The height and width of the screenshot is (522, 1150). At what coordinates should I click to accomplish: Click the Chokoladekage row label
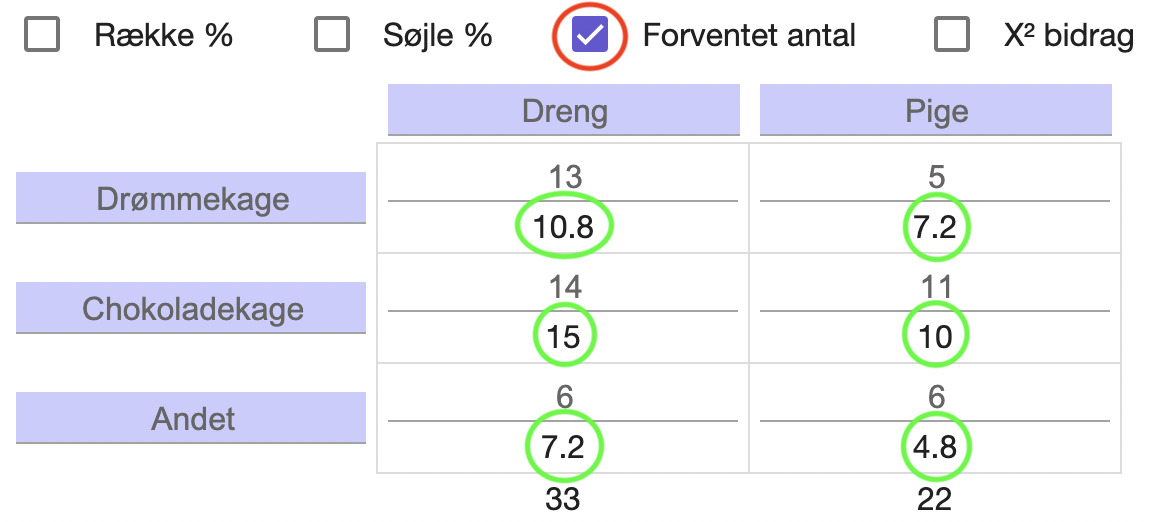(191, 308)
